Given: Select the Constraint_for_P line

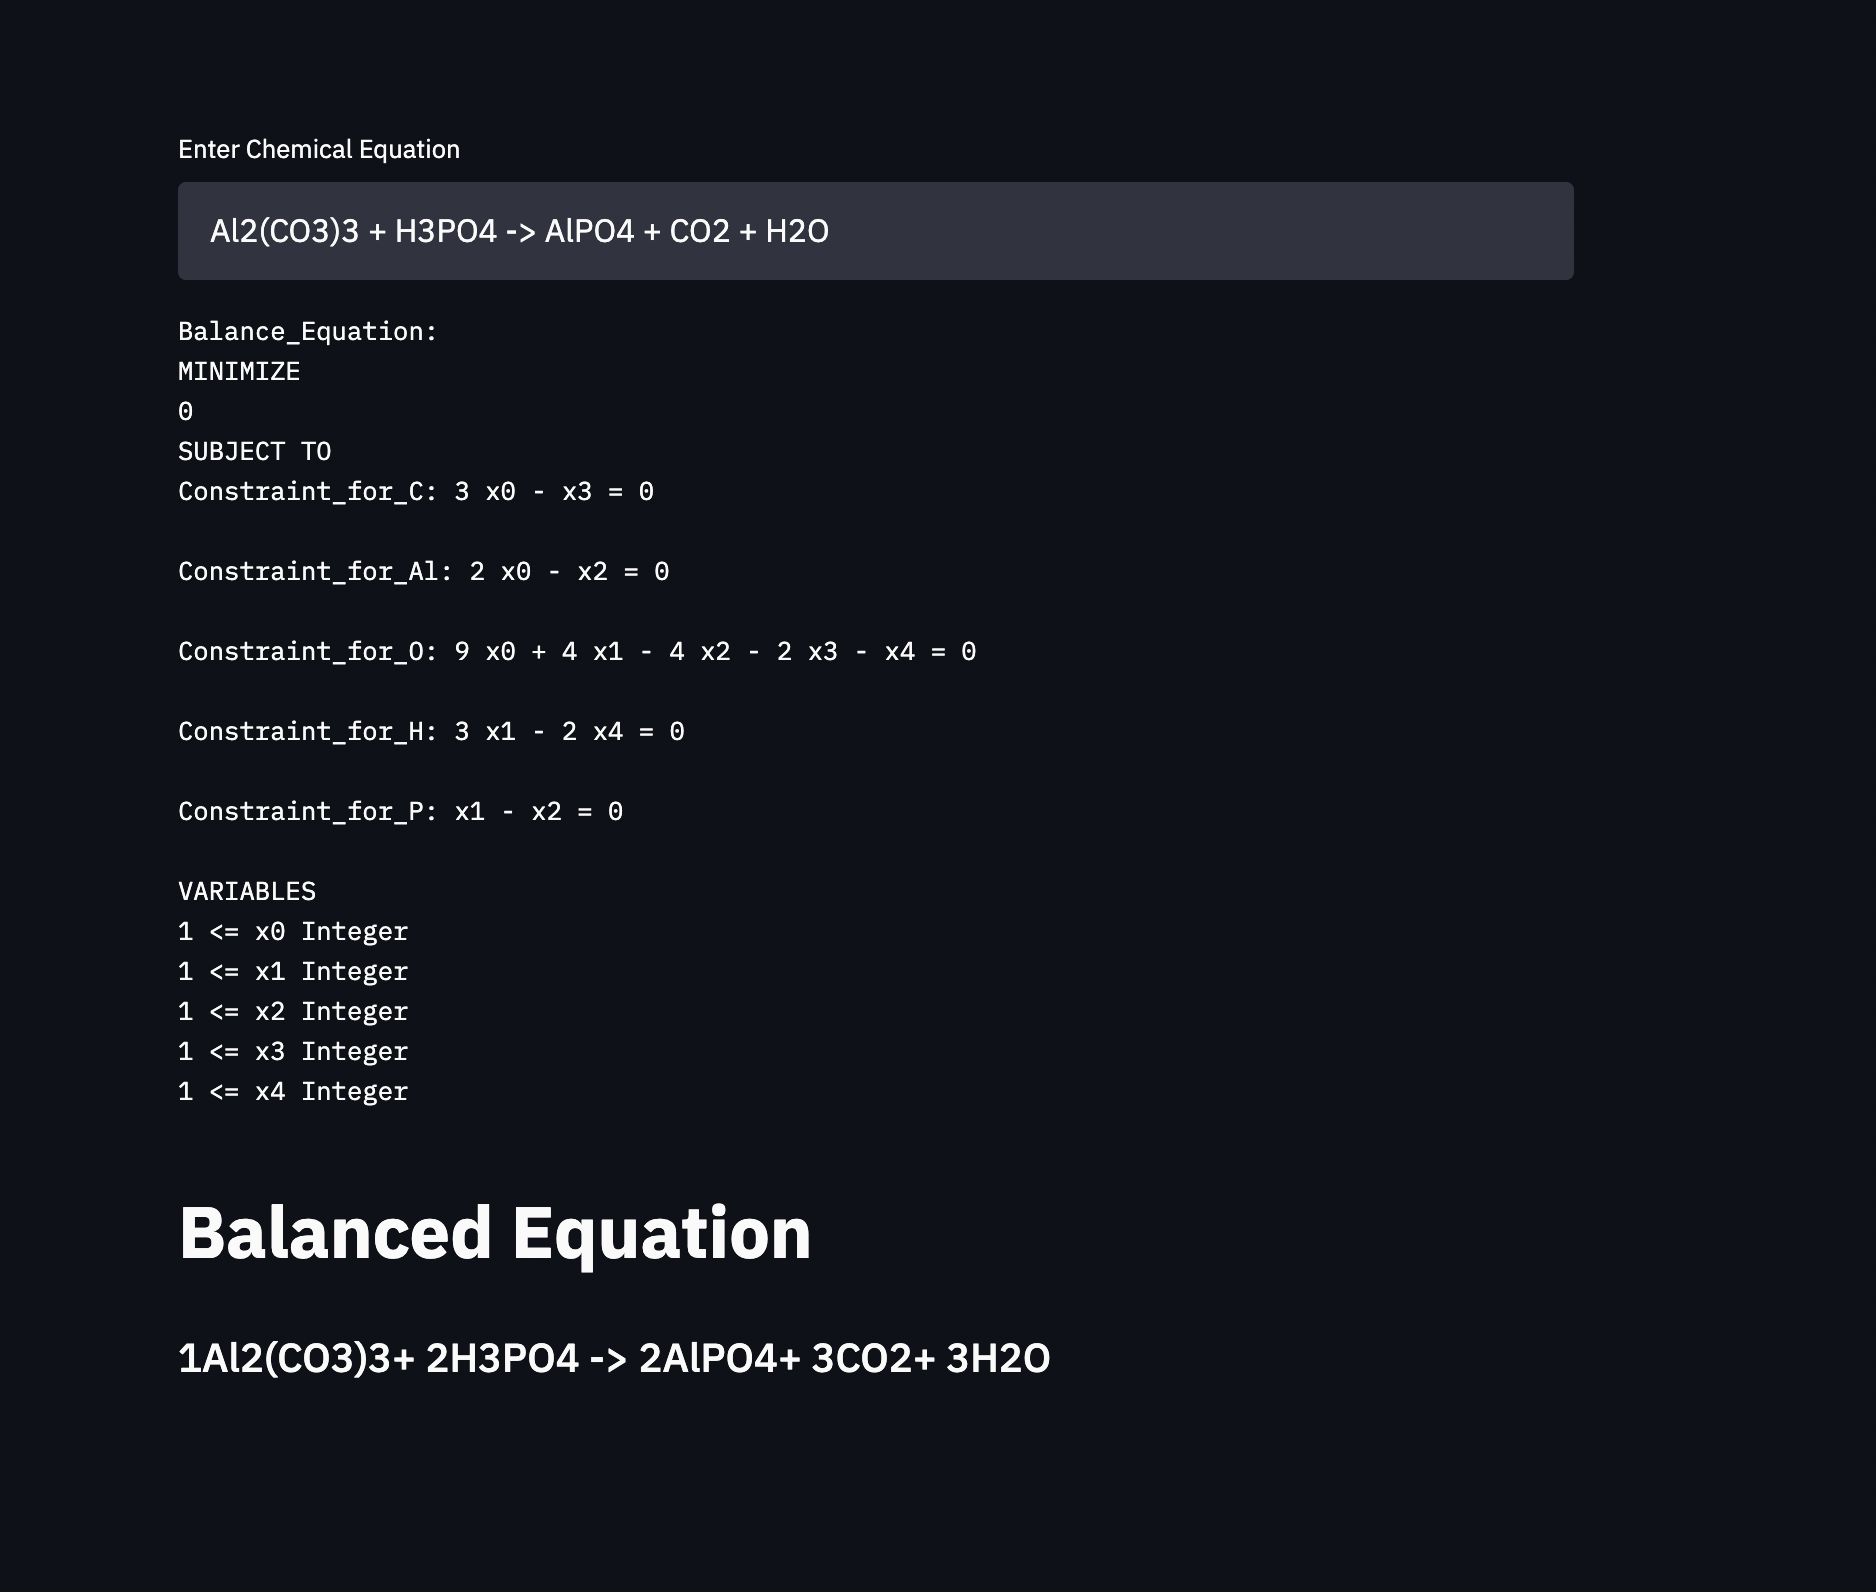Looking at the screenshot, I should click(400, 812).
